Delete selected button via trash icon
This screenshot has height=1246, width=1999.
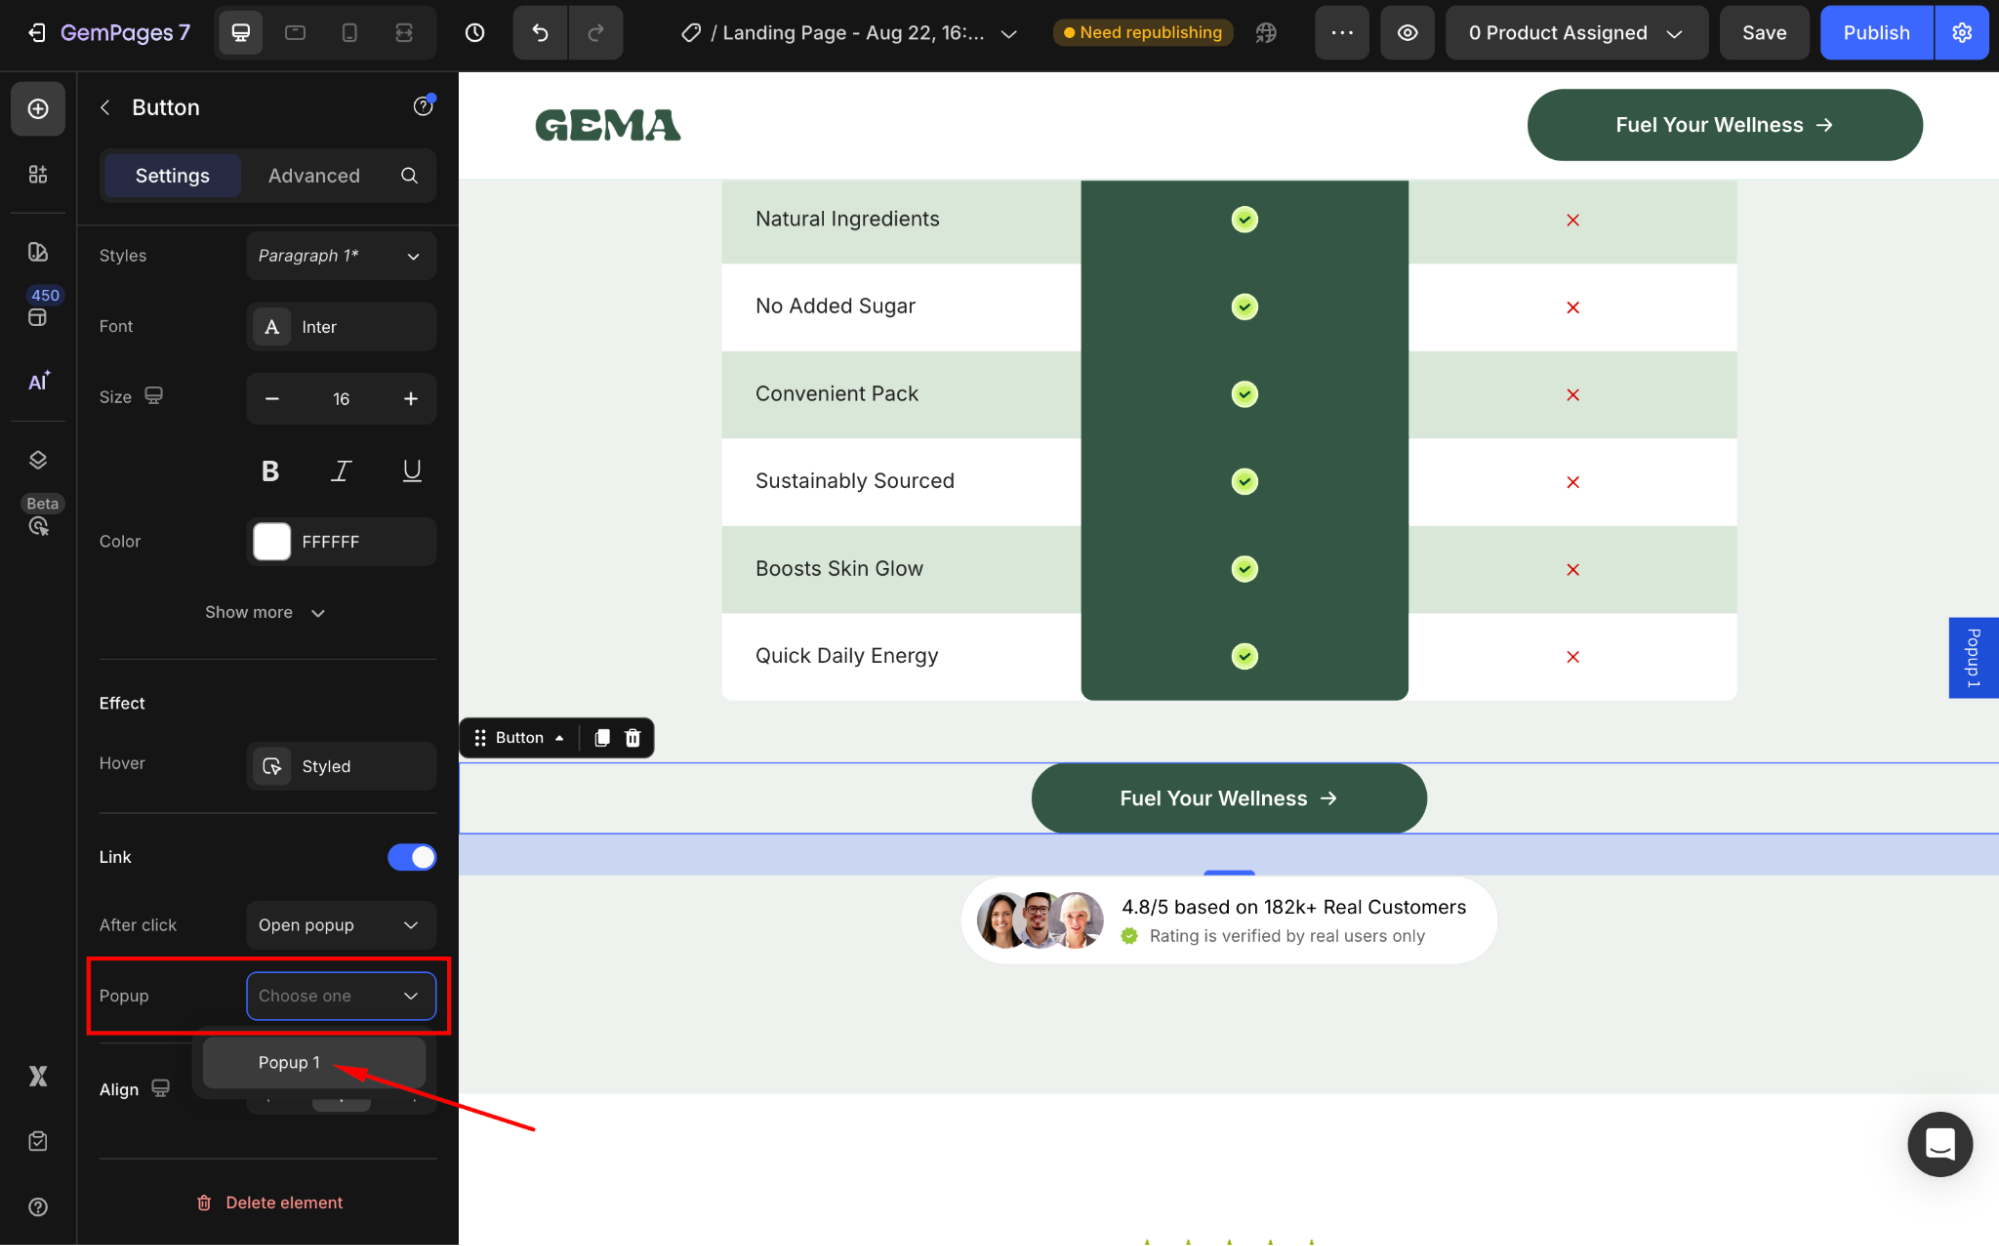pyautogui.click(x=633, y=738)
